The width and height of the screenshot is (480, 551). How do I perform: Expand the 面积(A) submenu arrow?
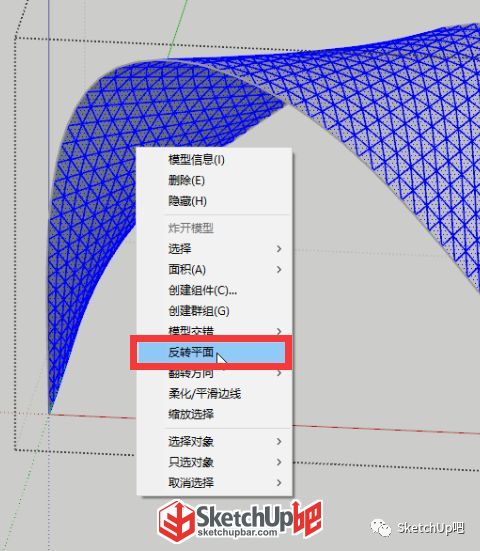click(x=279, y=270)
